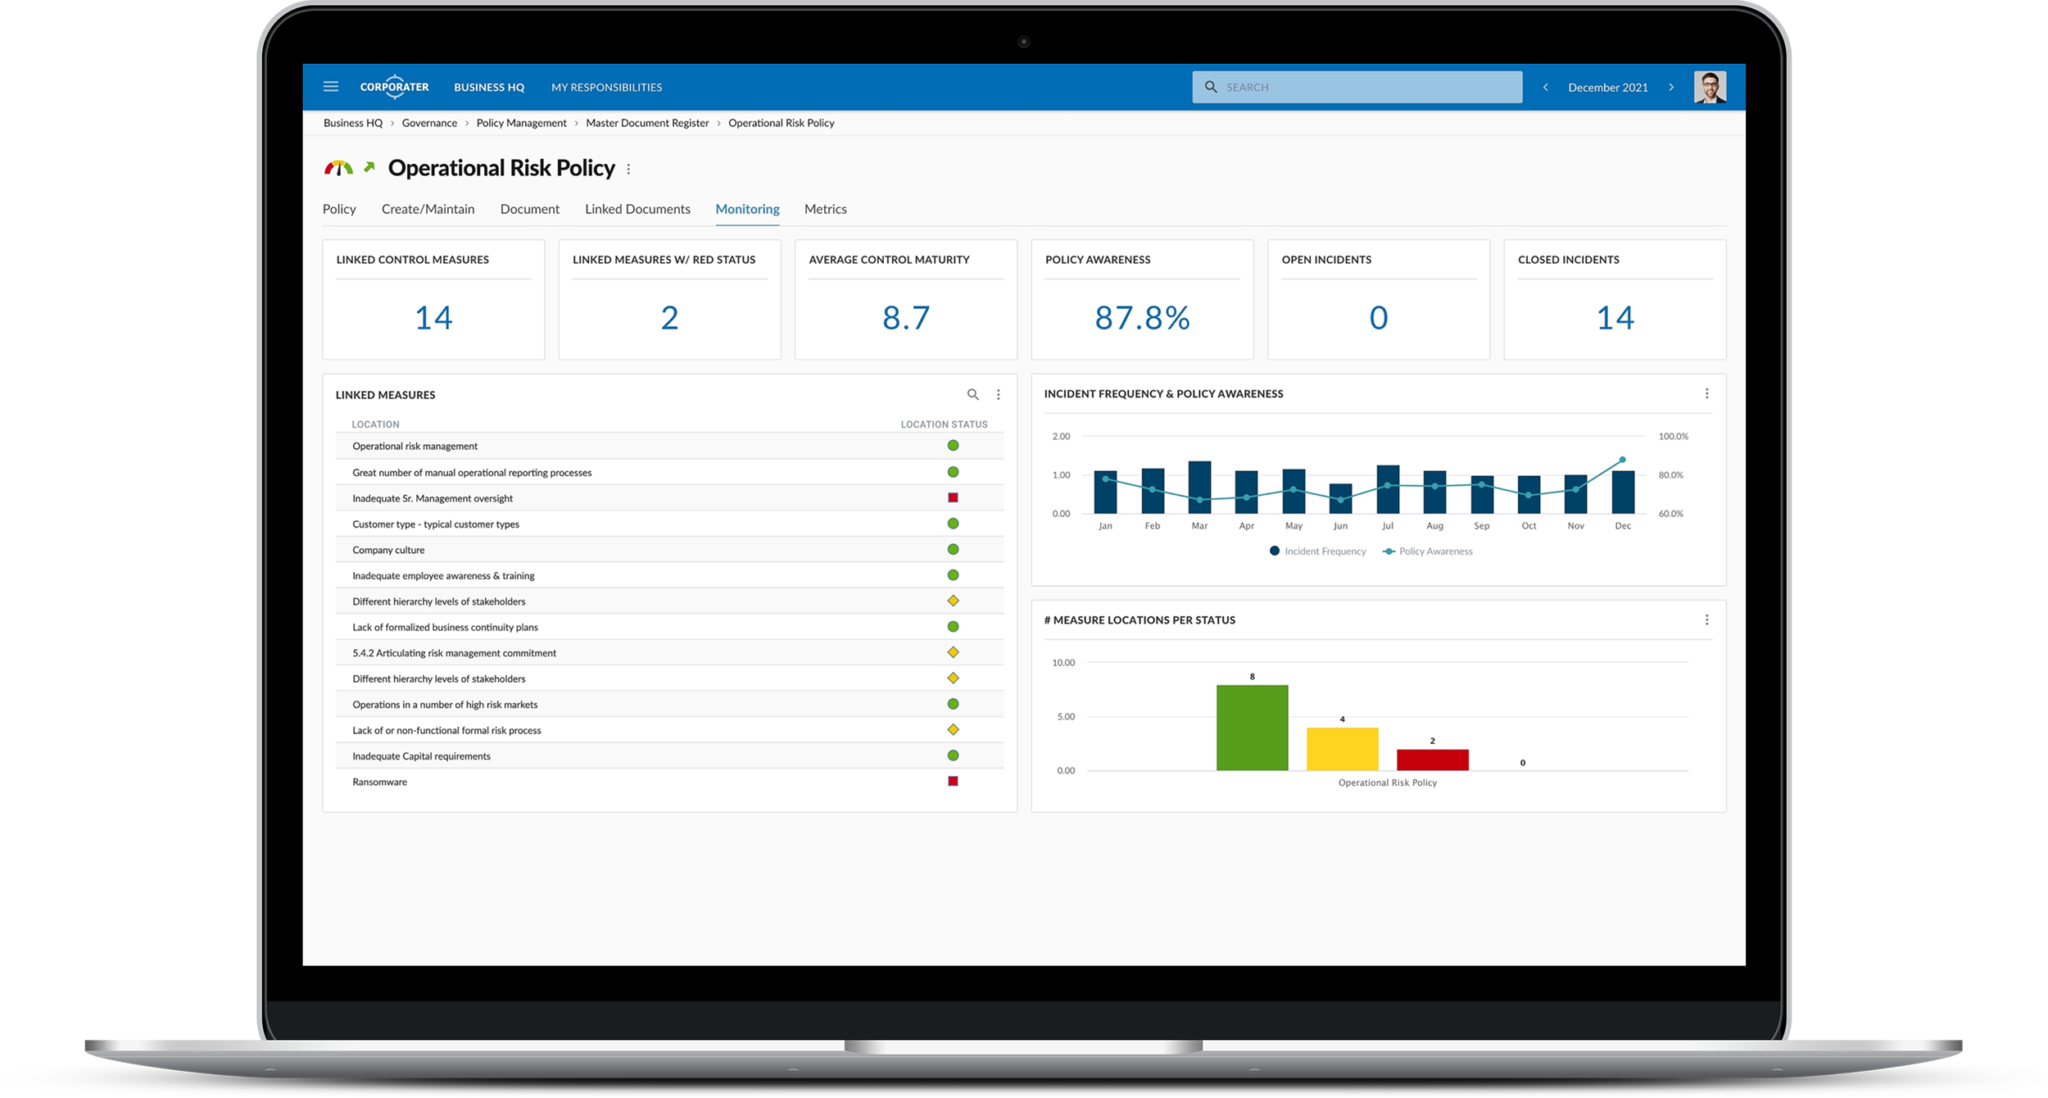This screenshot has height=1098, width=2048.
Task: Click the hamburger menu icon on the top left
Action: click(x=332, y=87)
